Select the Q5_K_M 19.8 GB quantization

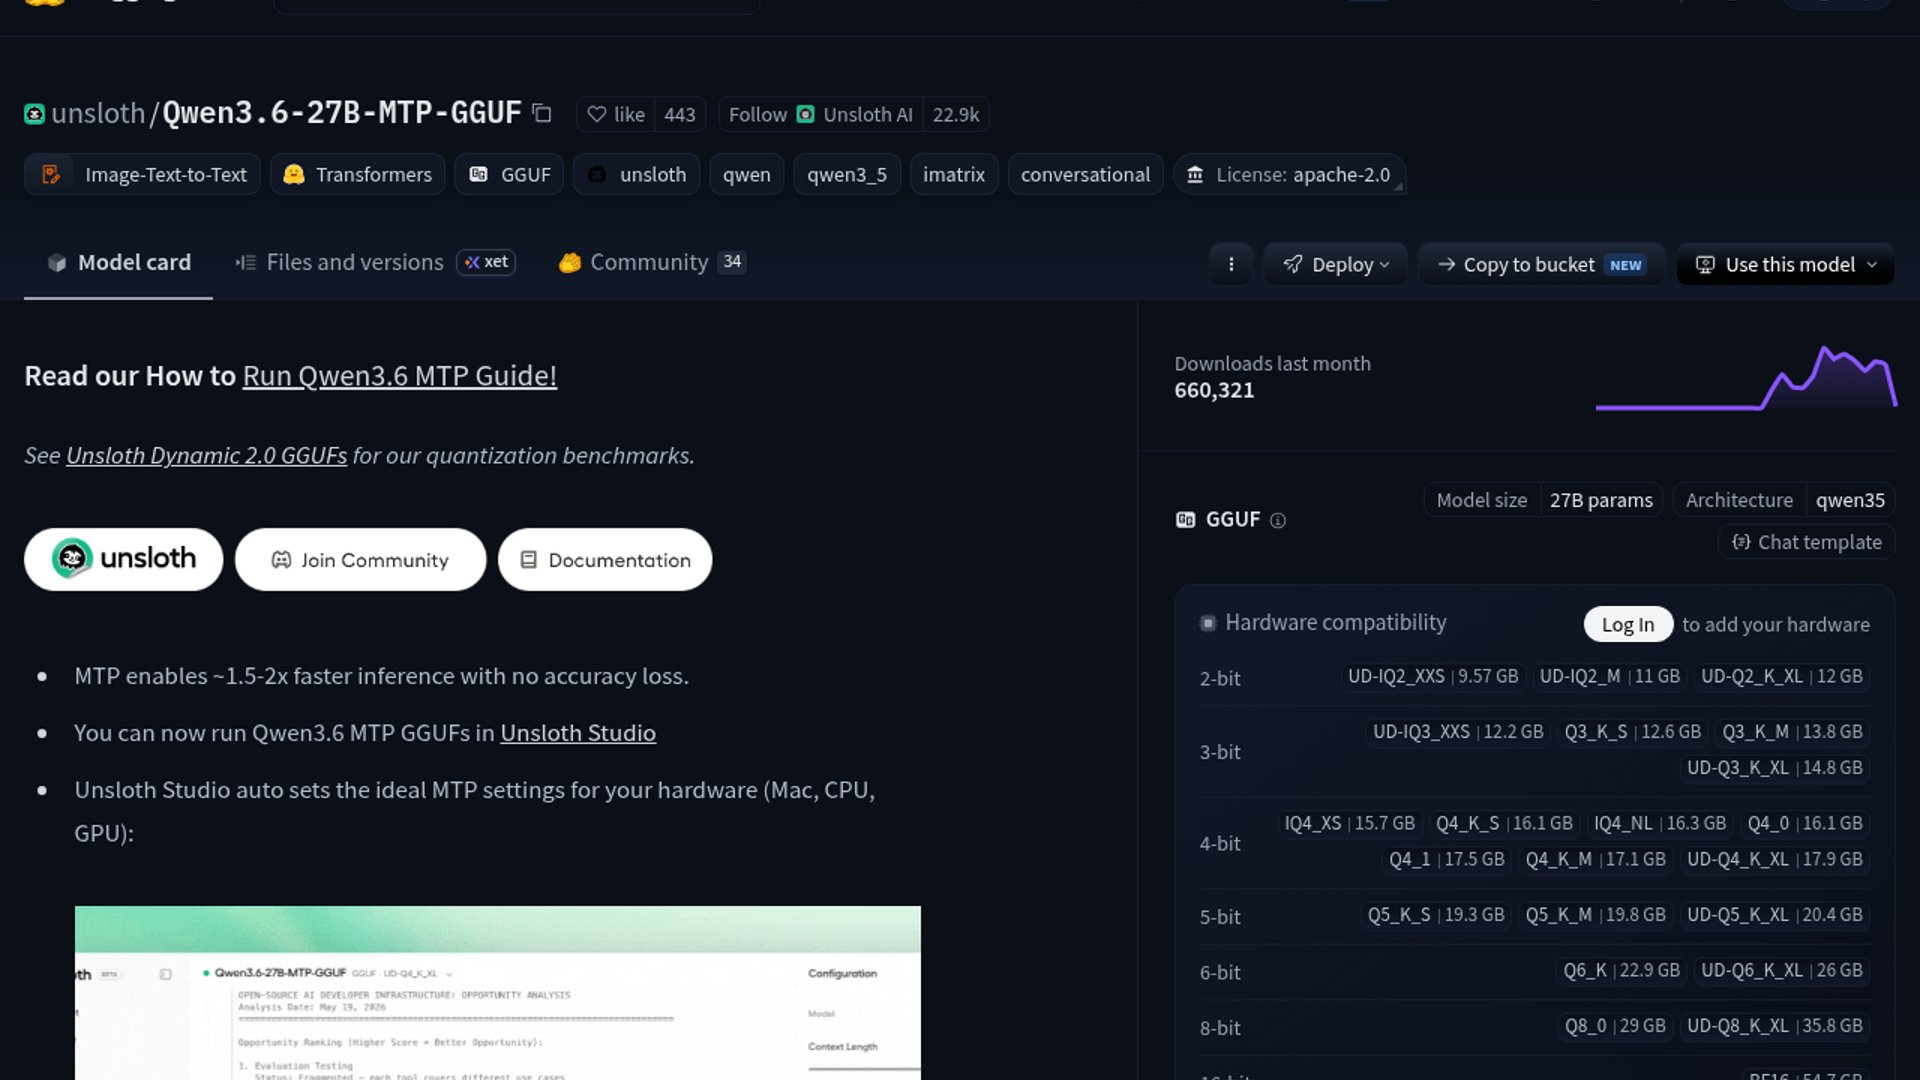(1595, 915)
